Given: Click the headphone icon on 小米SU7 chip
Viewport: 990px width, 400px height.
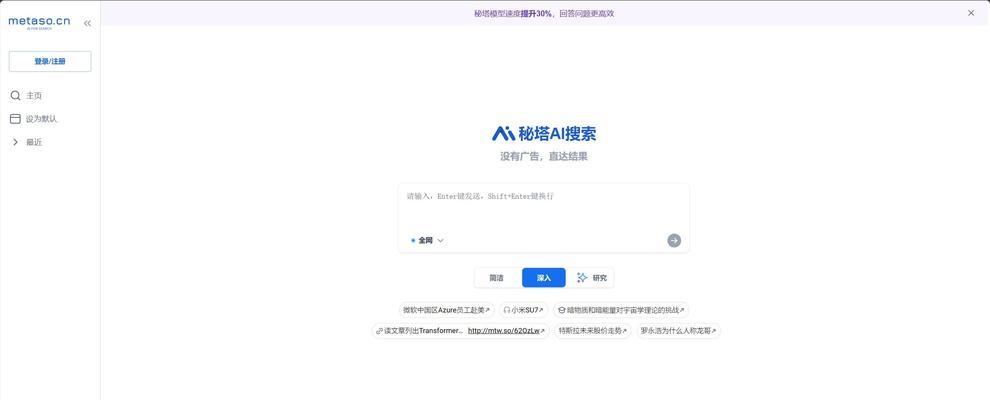Looking at the screenshot, I should 506,310.
